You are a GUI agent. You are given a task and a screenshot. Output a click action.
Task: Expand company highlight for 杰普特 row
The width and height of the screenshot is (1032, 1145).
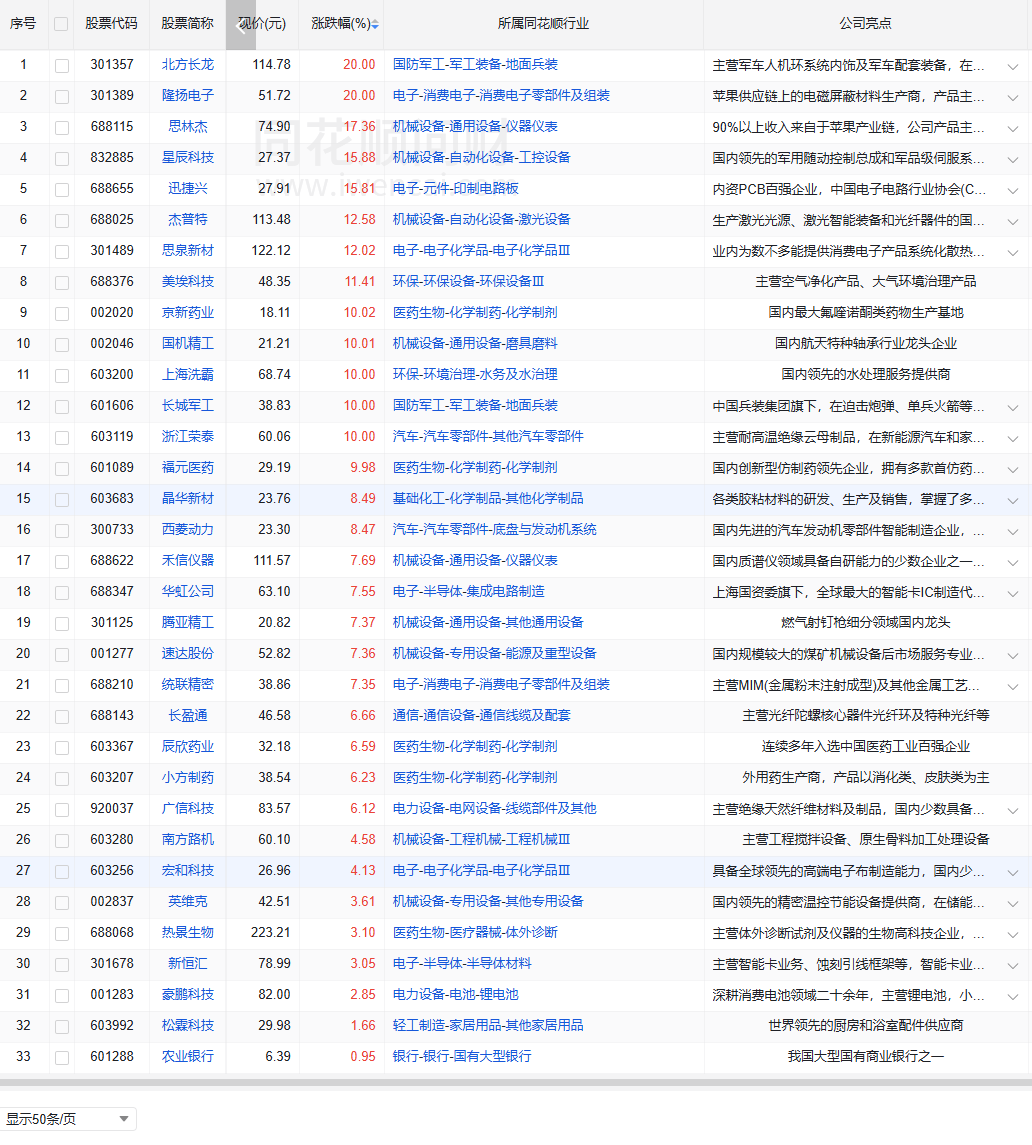point(1013,221)
